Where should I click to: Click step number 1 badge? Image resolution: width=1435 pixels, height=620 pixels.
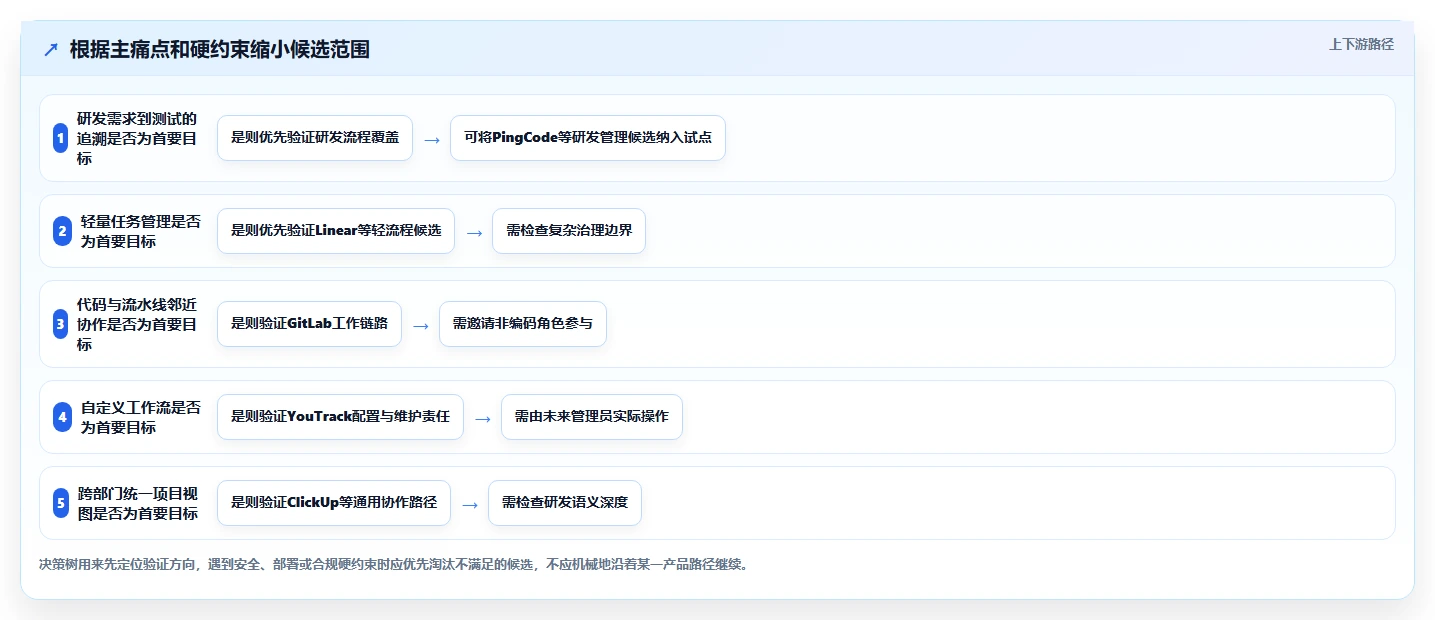tap(61, 138)
